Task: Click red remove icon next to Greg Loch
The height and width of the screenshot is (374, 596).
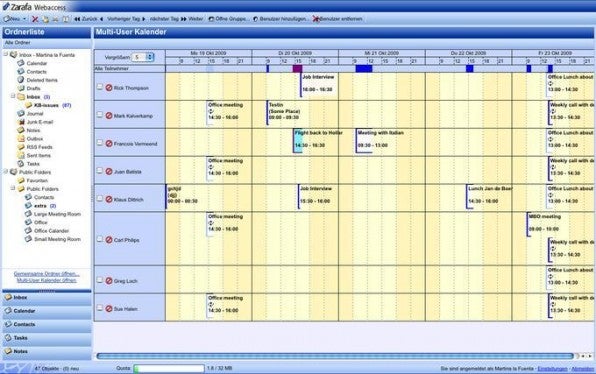Action: [x=109, y=281]
